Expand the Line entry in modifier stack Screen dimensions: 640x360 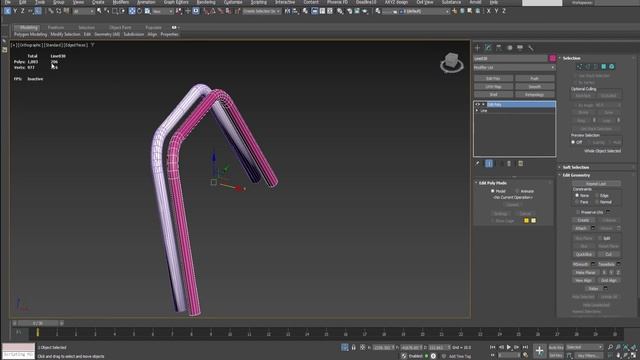(x=477, y=111)
